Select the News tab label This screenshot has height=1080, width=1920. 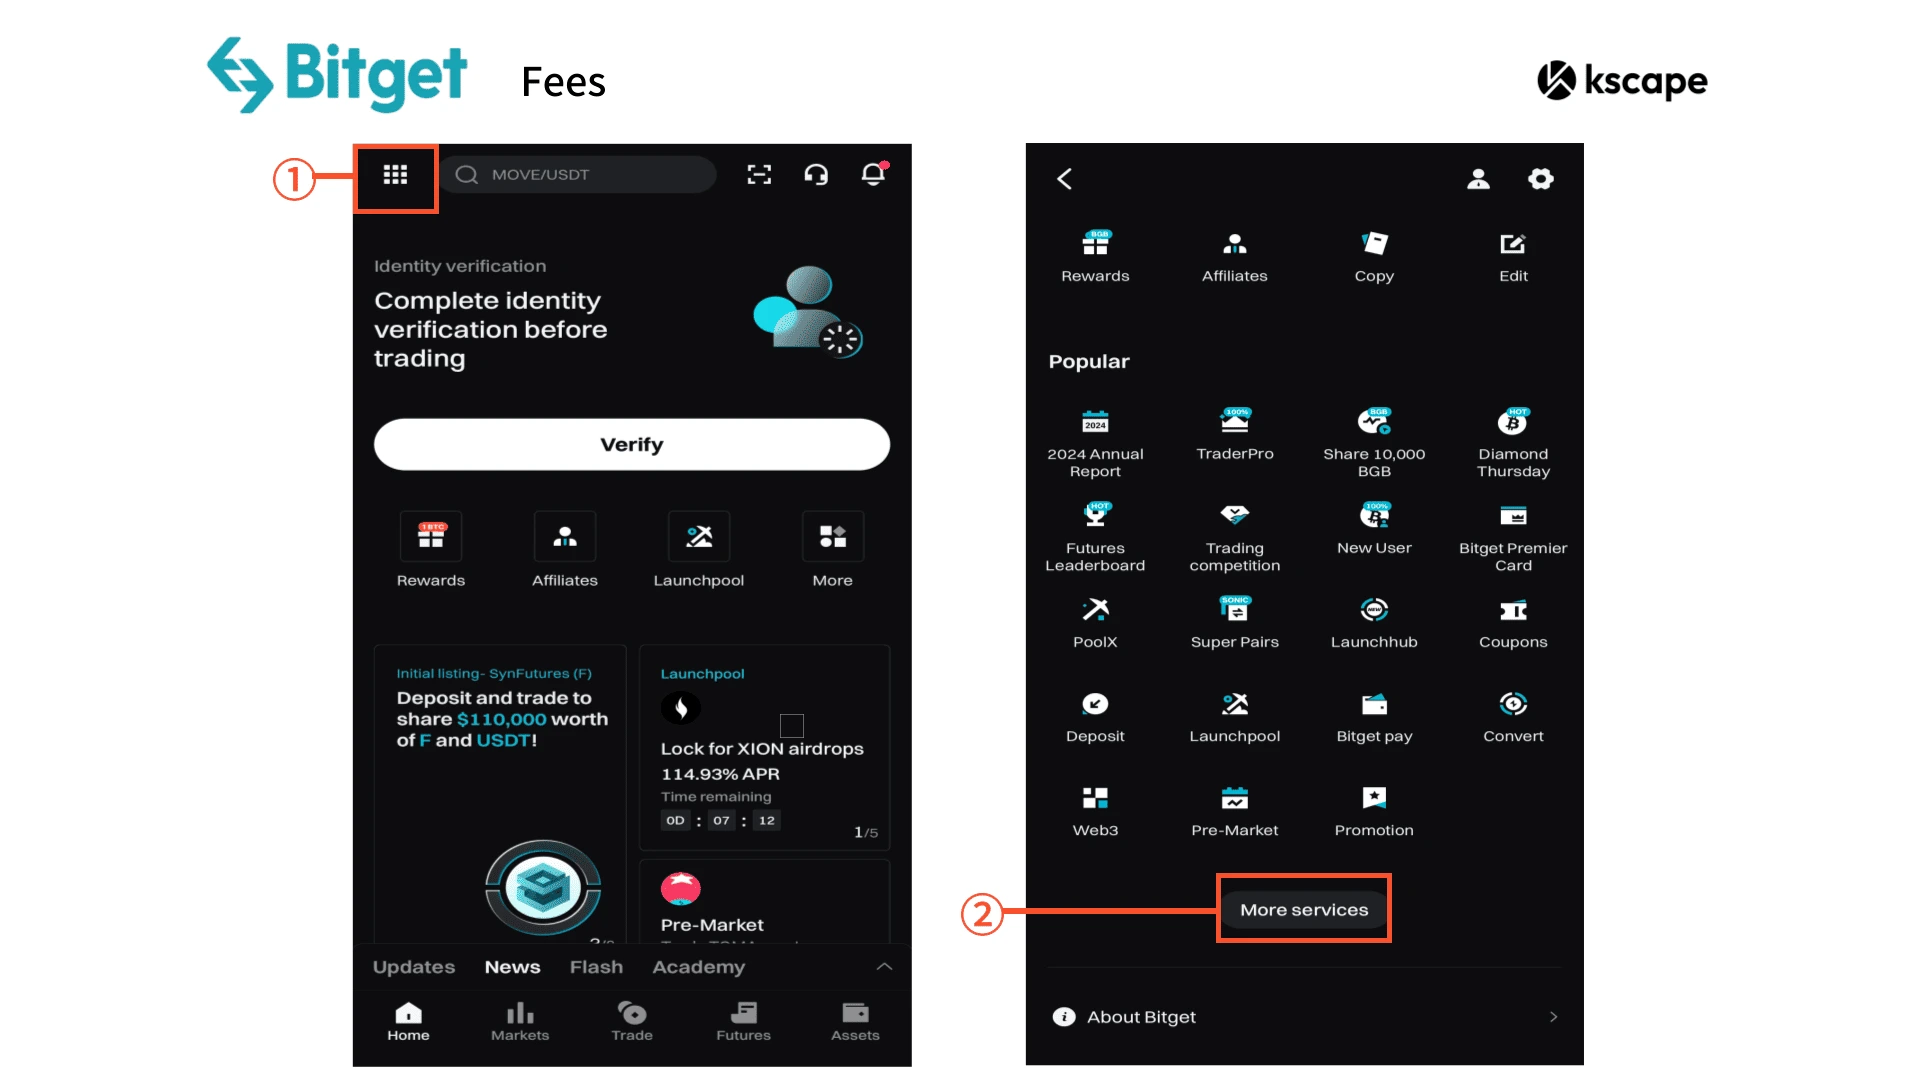(513, 967)
